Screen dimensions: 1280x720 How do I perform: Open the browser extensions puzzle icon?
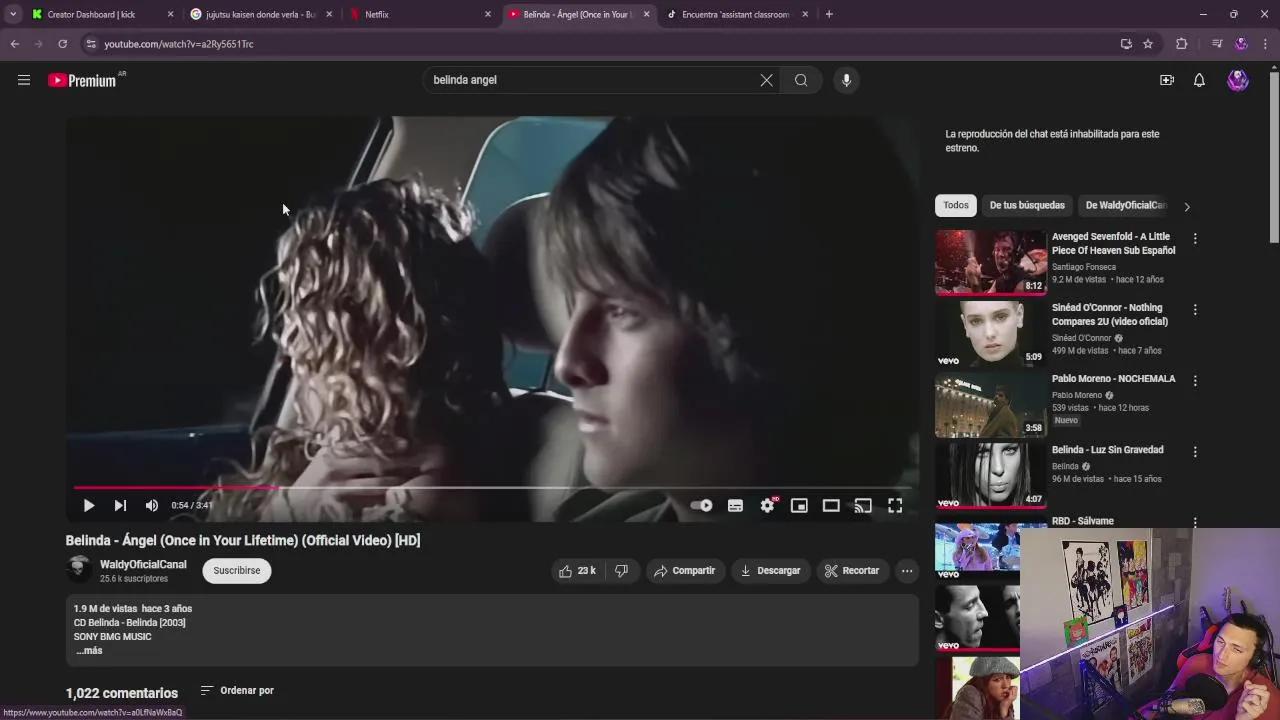point(1181,44)
